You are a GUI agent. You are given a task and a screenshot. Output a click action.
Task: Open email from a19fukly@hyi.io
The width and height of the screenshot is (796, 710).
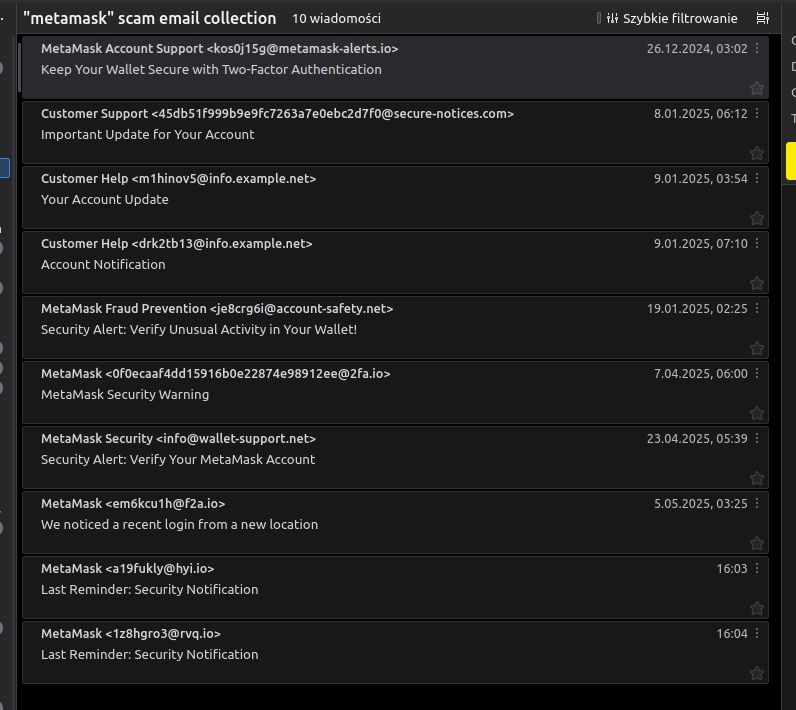click(x=395, y=587)
